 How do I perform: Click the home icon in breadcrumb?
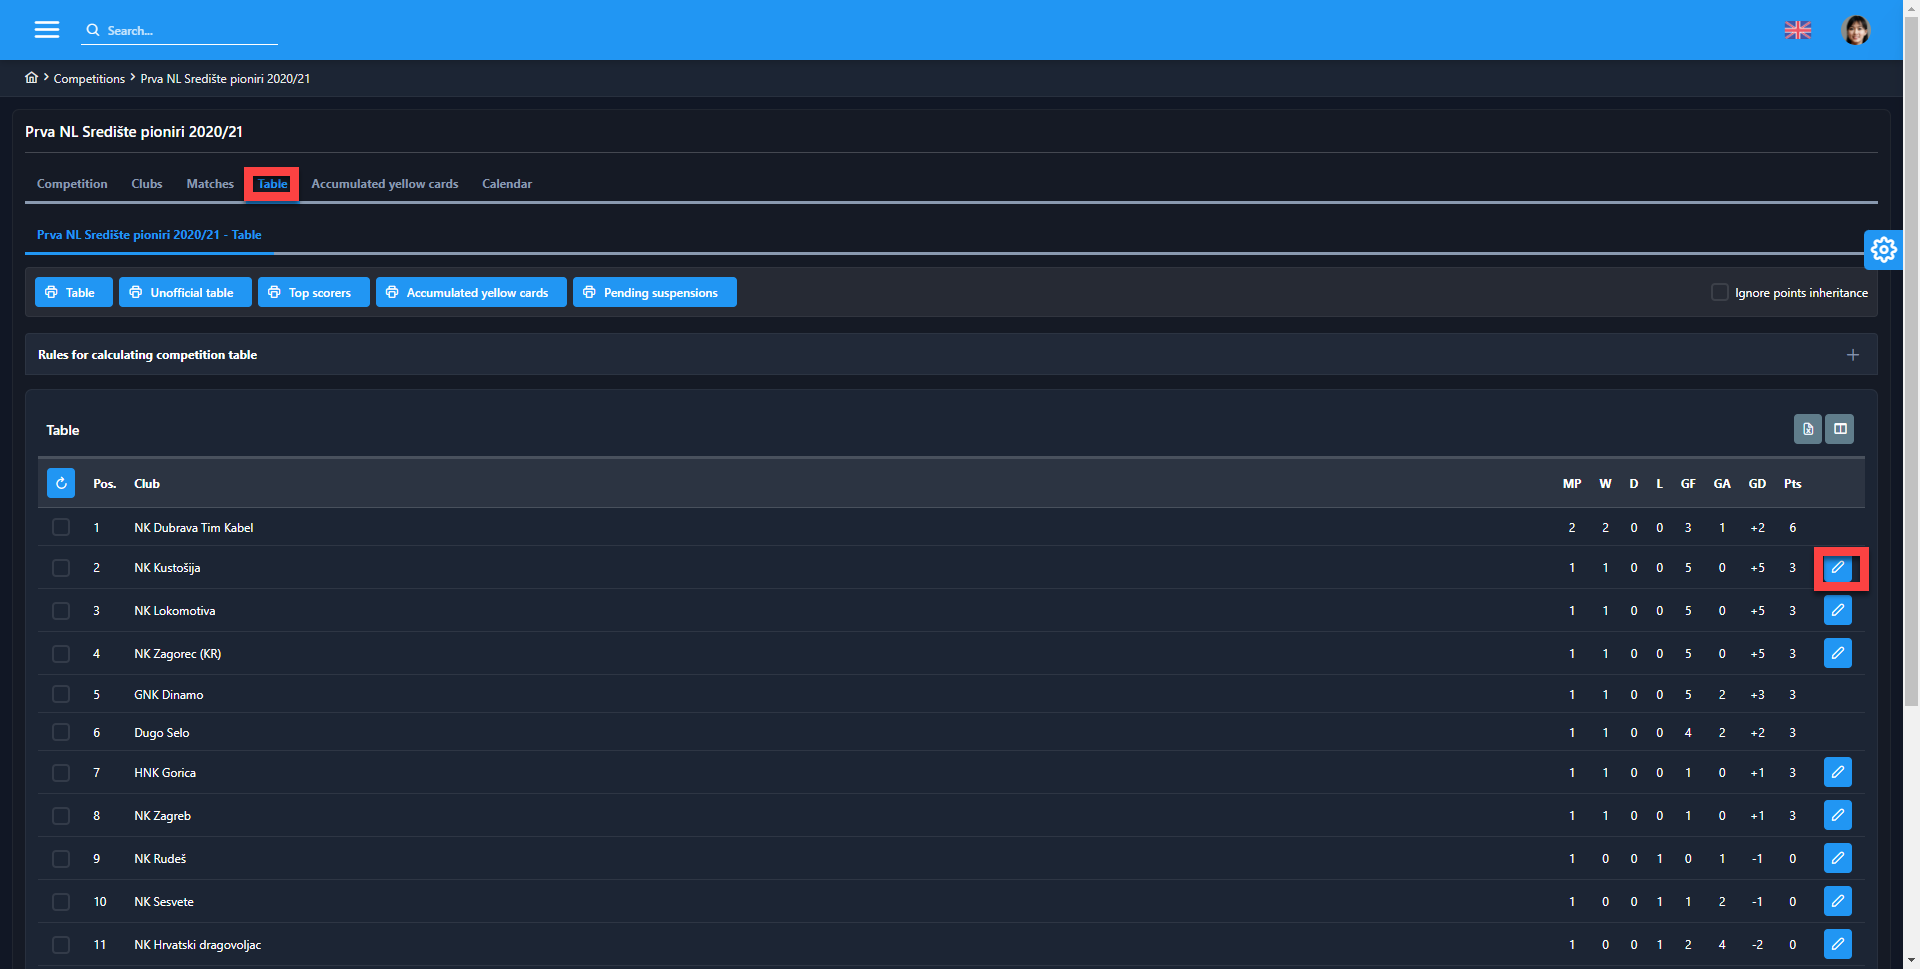coord(32,78)
